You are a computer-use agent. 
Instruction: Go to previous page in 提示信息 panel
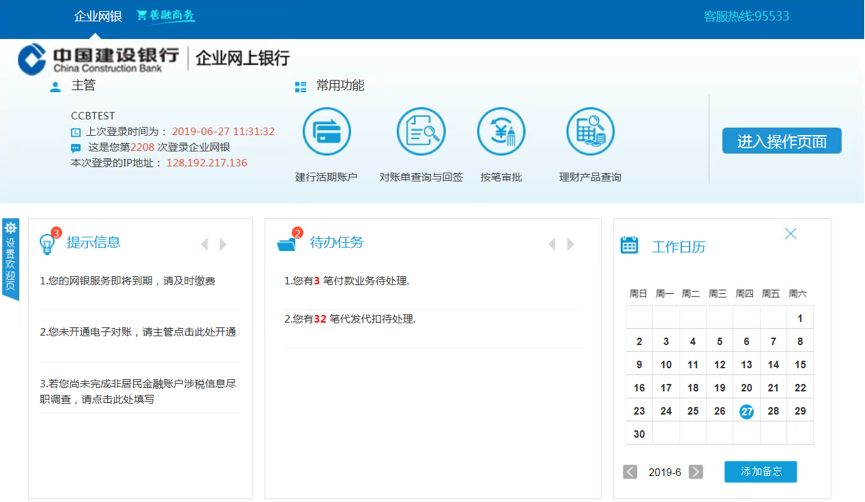coord(205,244)
